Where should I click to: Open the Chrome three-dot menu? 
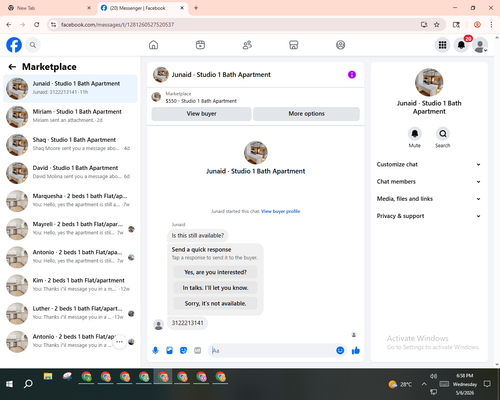coord(491,24)
